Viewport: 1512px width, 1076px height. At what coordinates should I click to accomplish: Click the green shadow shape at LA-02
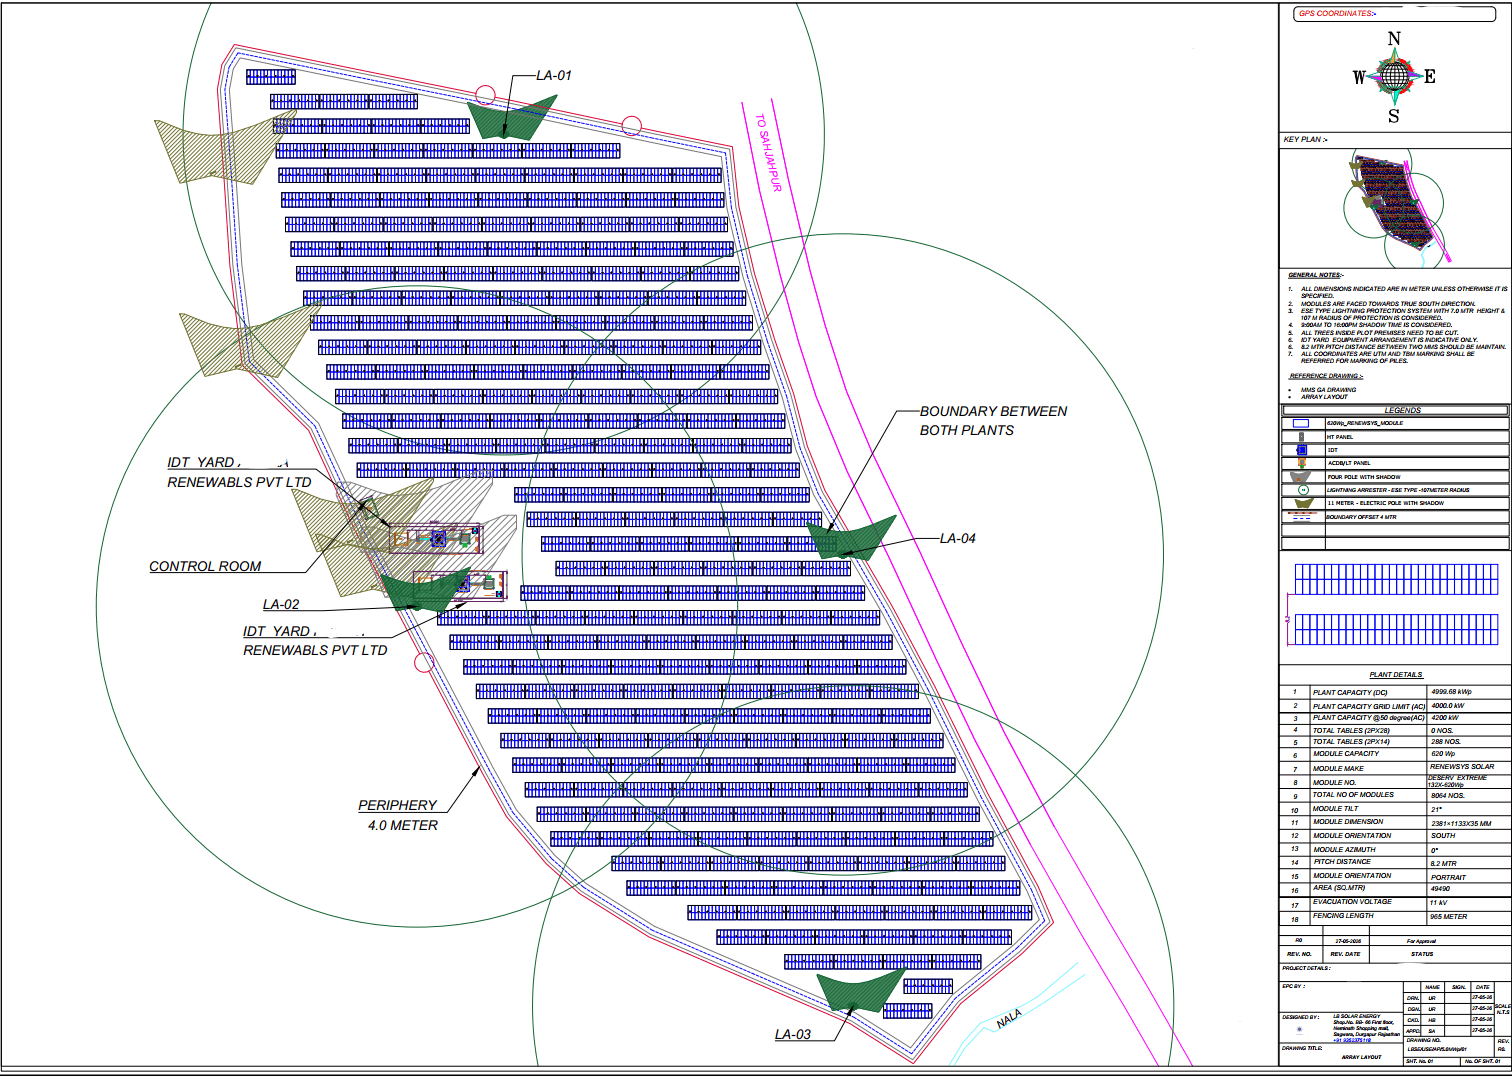click(x=425, y=589)
